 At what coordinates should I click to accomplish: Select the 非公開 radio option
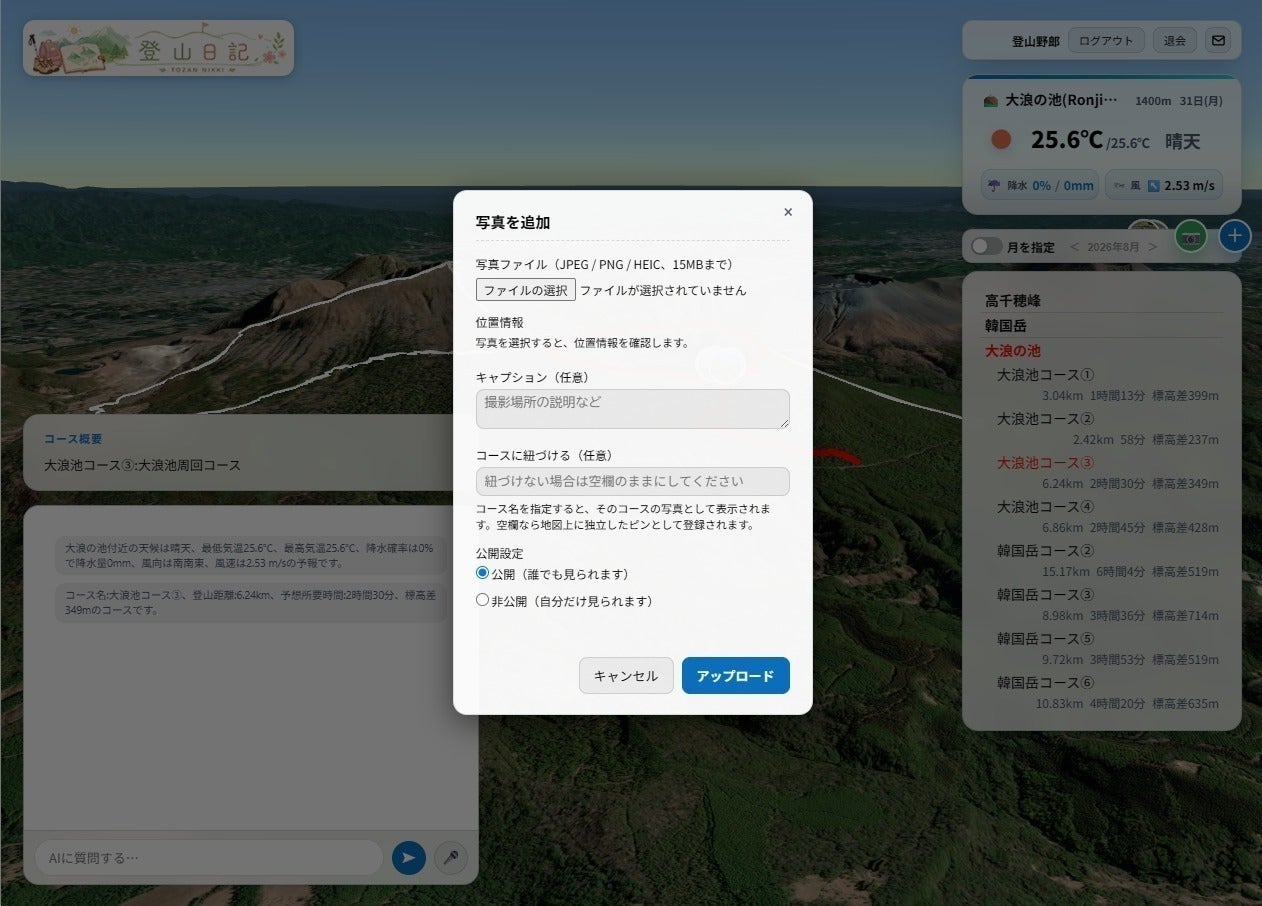[482, 600]
